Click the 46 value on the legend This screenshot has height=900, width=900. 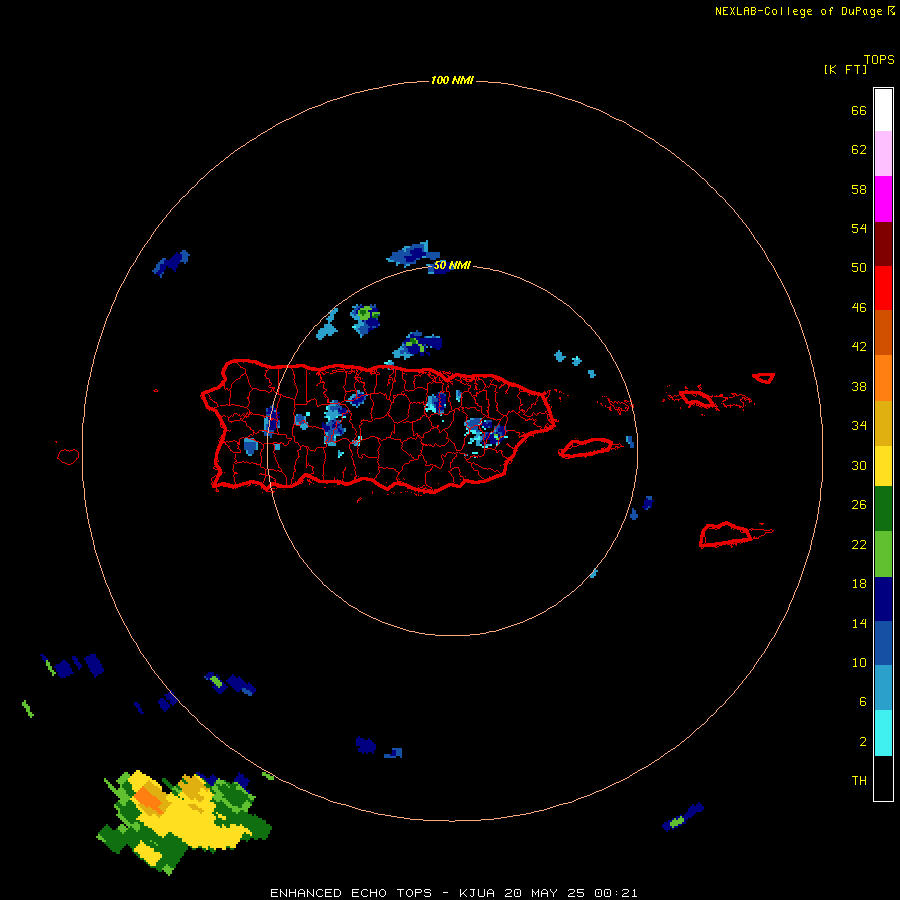coord(859,308)
